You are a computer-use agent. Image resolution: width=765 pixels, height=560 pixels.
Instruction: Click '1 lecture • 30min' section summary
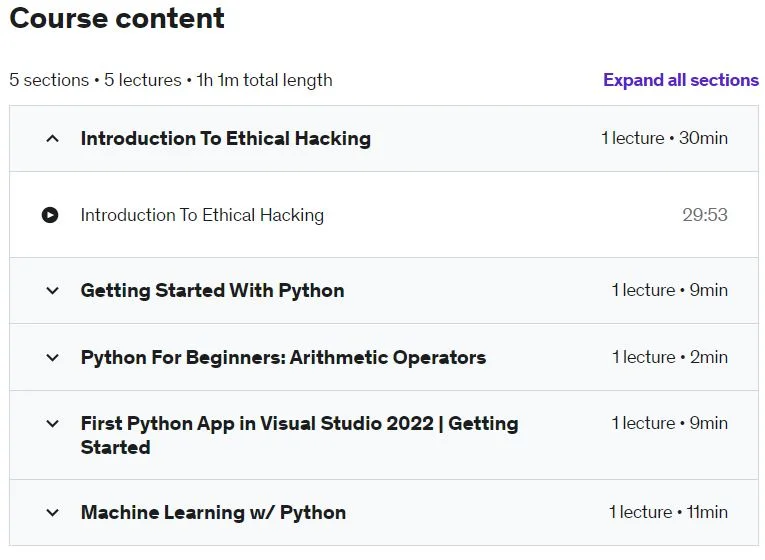(x=664, y=139)
